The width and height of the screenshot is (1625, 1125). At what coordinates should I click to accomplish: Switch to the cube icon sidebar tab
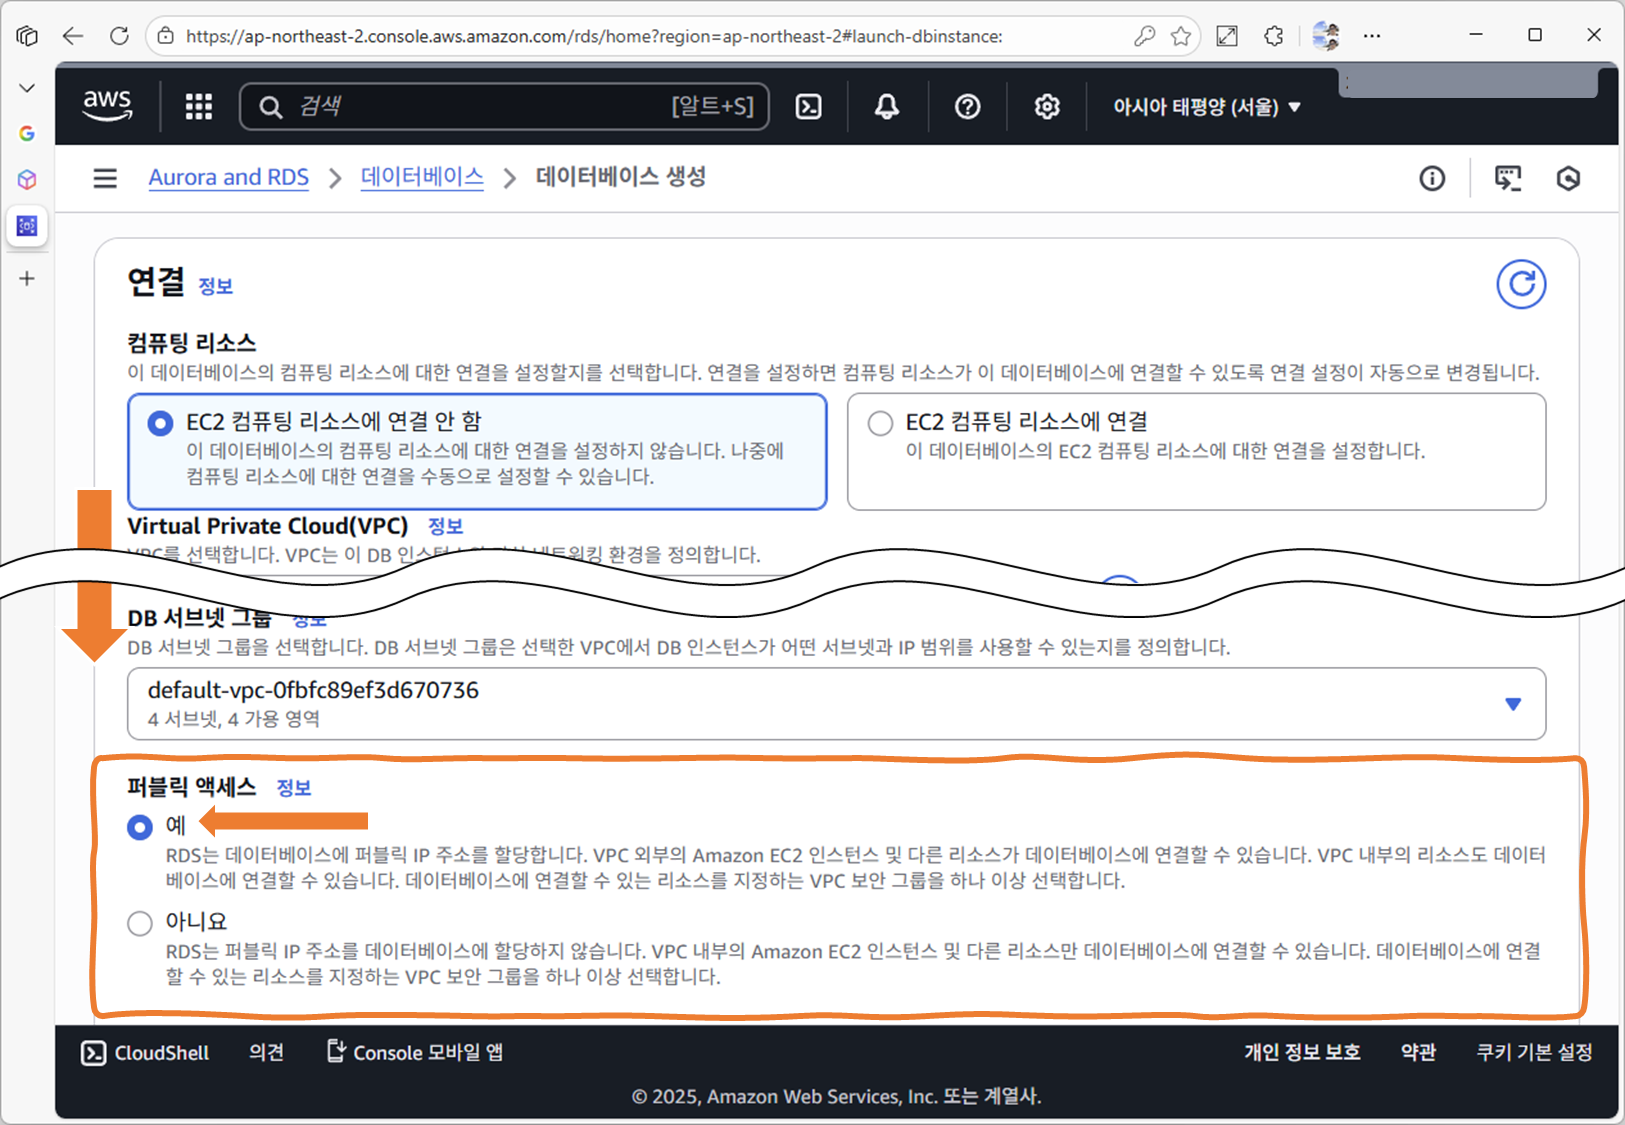coord(27,179)
